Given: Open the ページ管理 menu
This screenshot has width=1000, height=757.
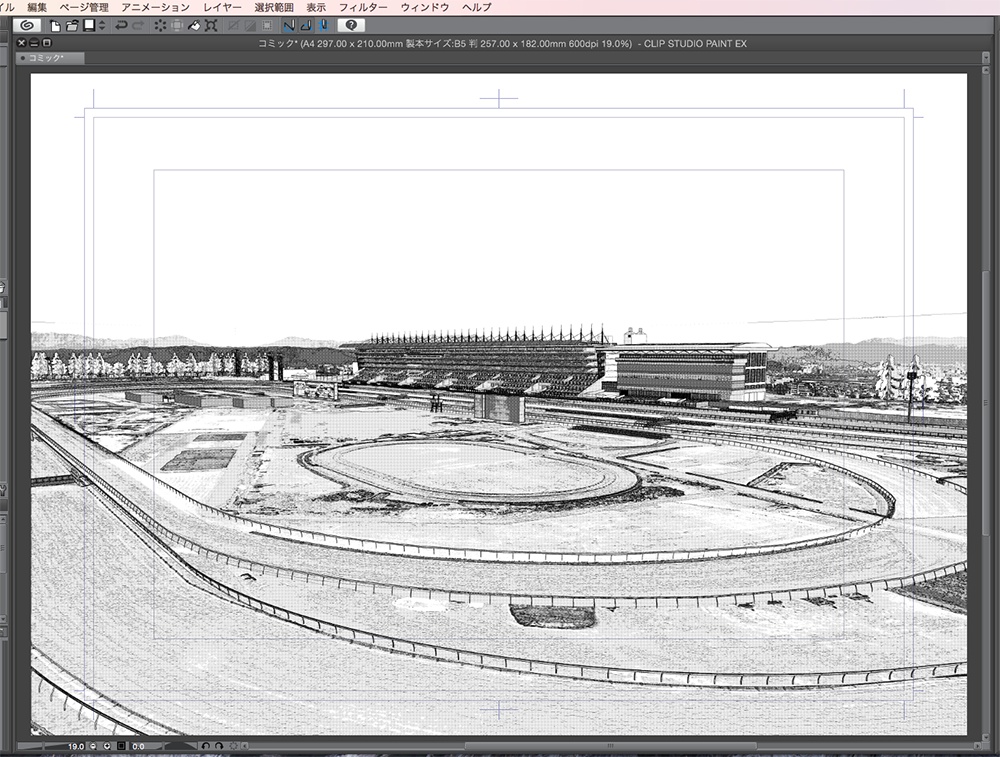Looking at the screenshot, I should tap(84, 7).
